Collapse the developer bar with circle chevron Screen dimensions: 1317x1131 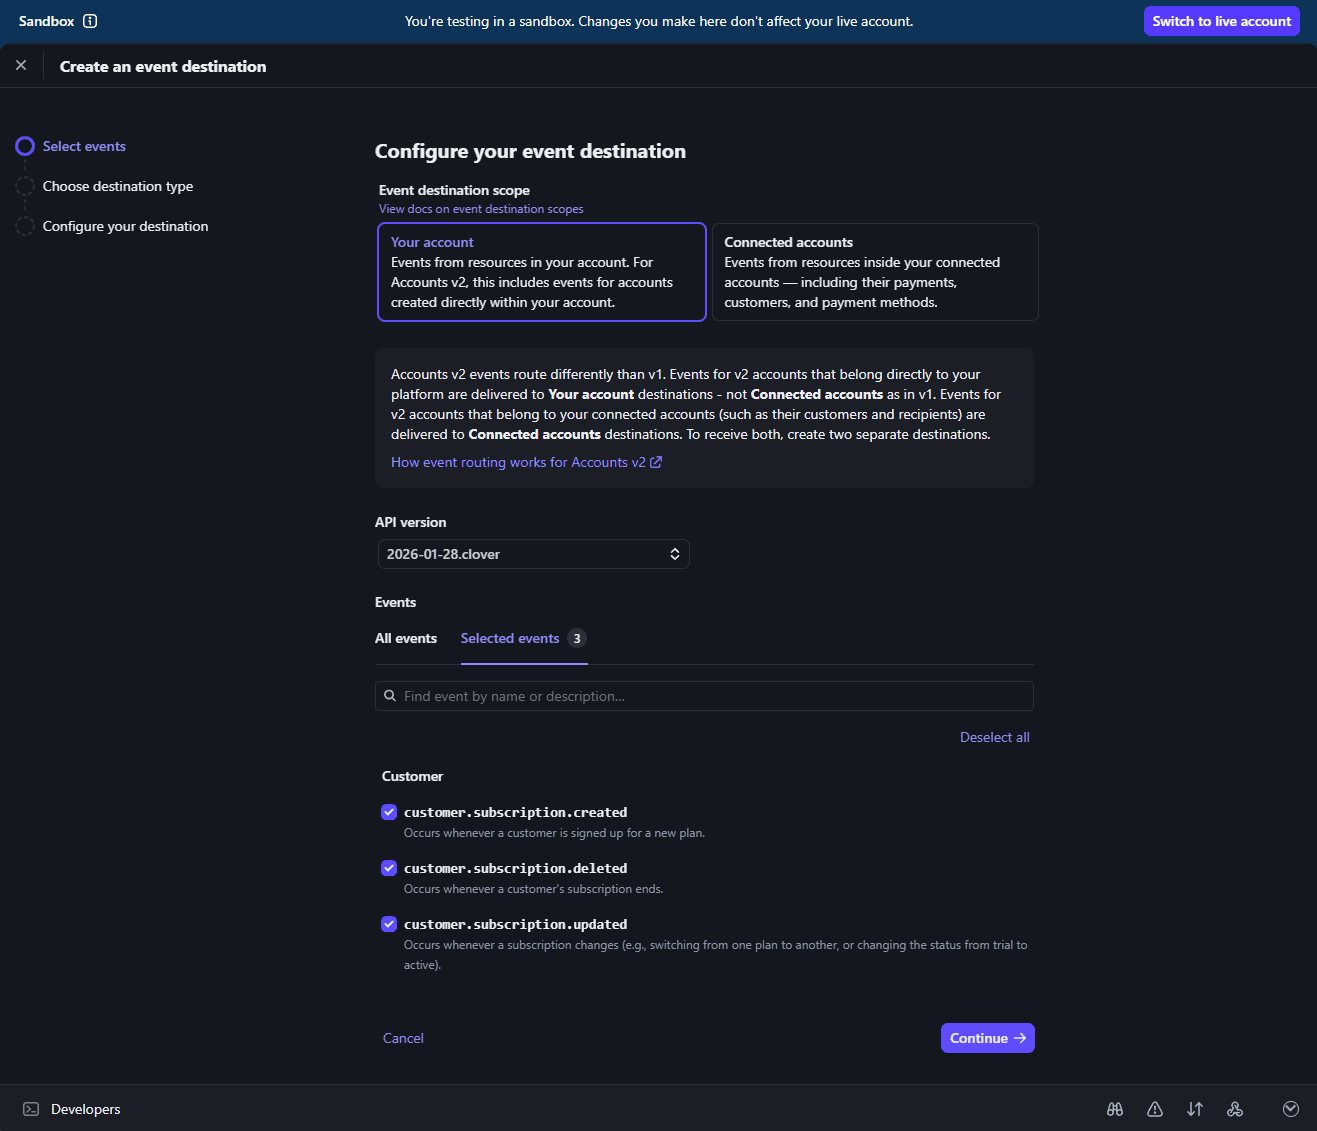click(x=1291, y=1109)
